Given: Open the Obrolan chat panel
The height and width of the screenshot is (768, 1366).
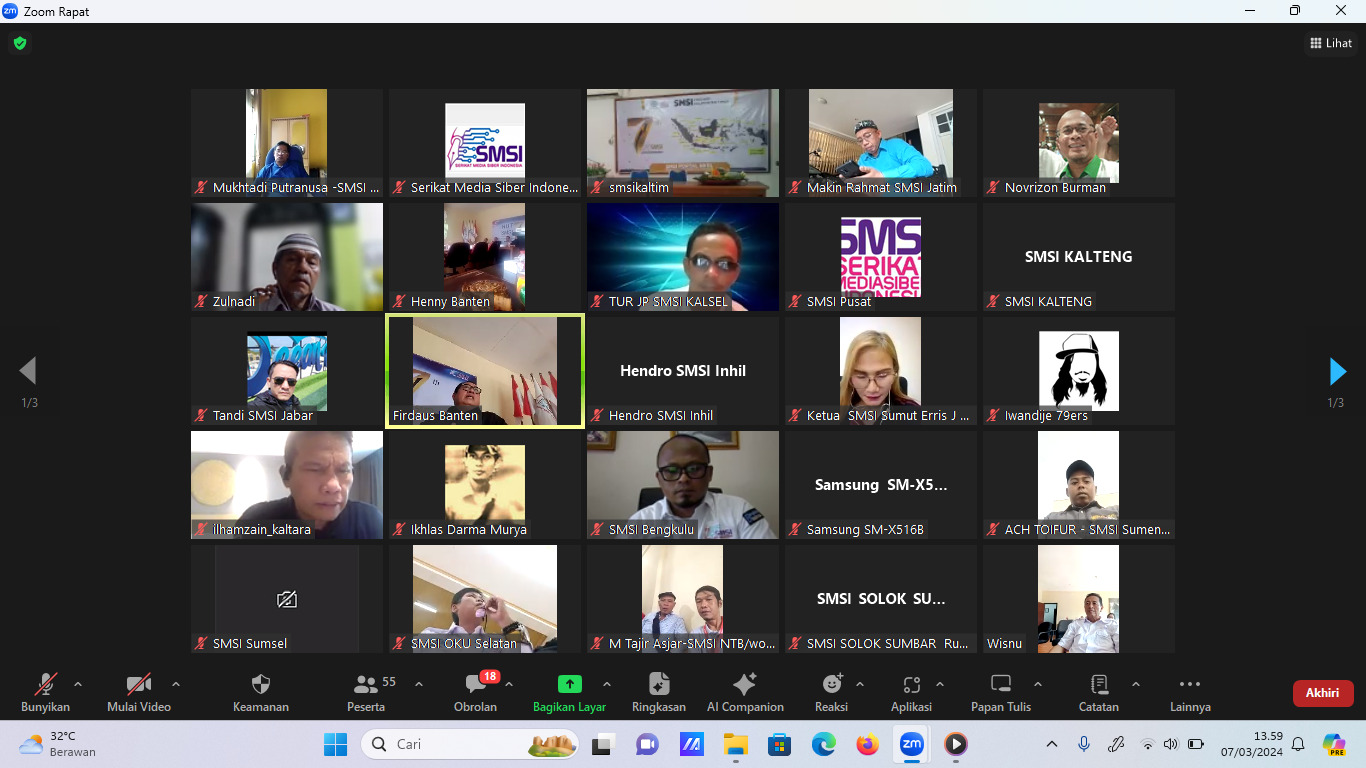Looking at the screenshot, I should click(x=476, y=684).
